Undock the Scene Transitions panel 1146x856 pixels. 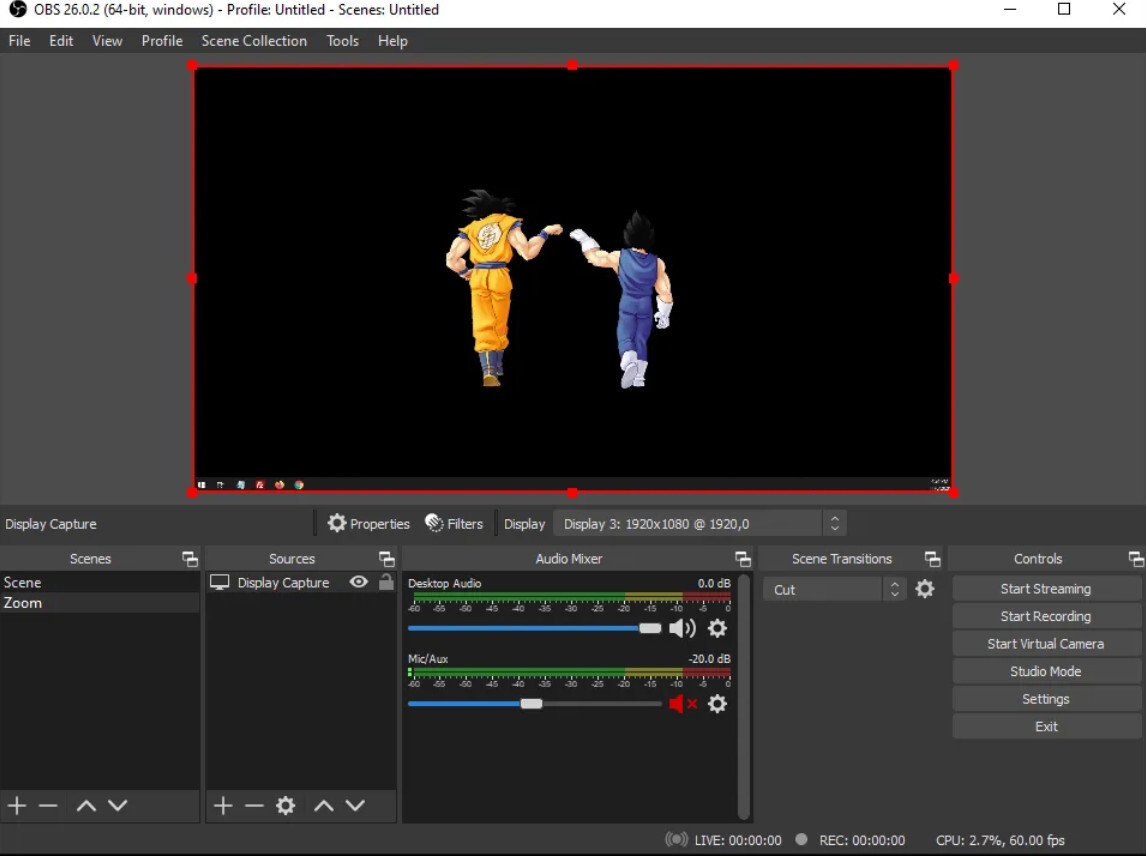(933, 559)
